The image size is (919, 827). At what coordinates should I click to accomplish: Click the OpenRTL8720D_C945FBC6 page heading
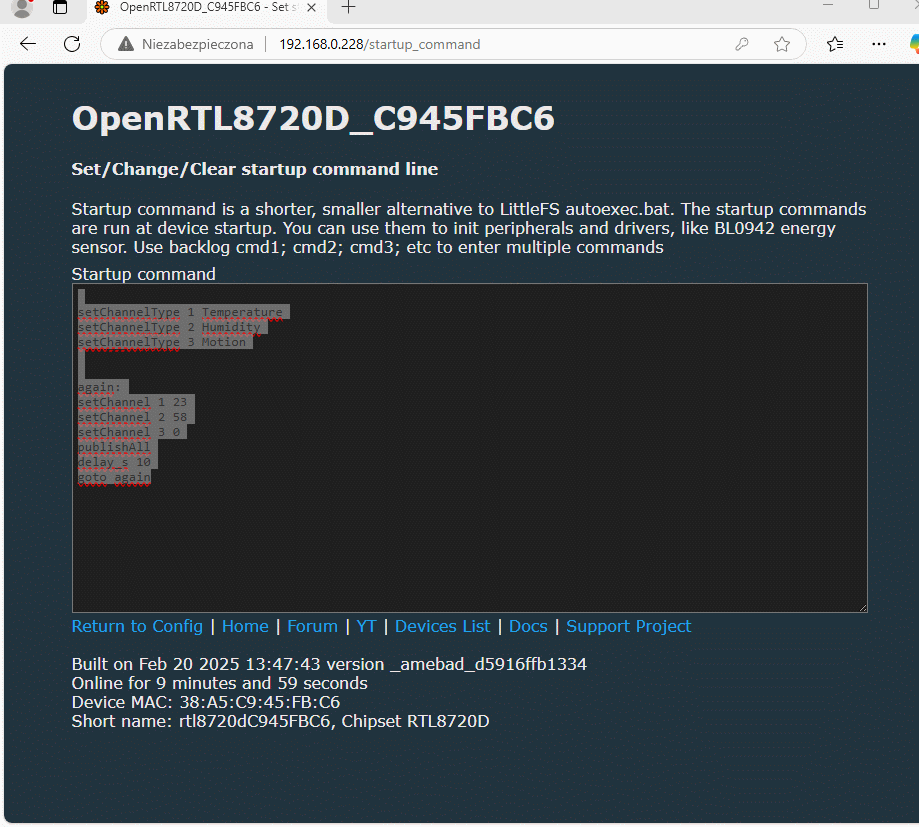point(313,118)
